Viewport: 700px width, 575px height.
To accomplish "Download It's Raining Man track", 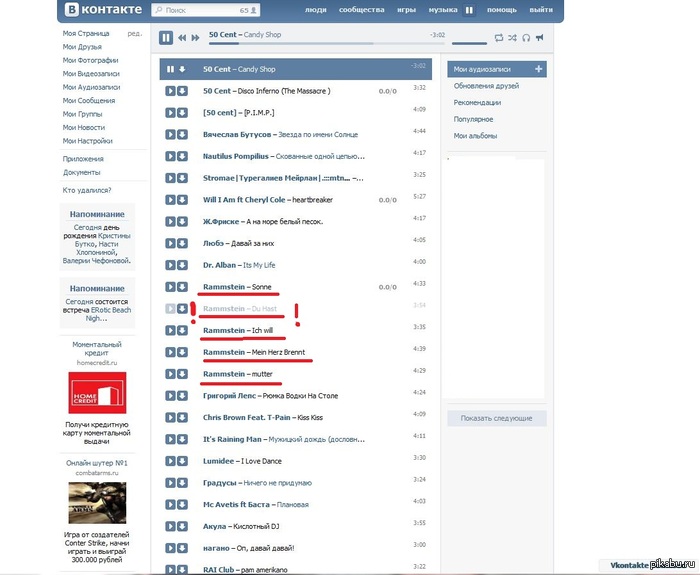I will click(182, 439).
